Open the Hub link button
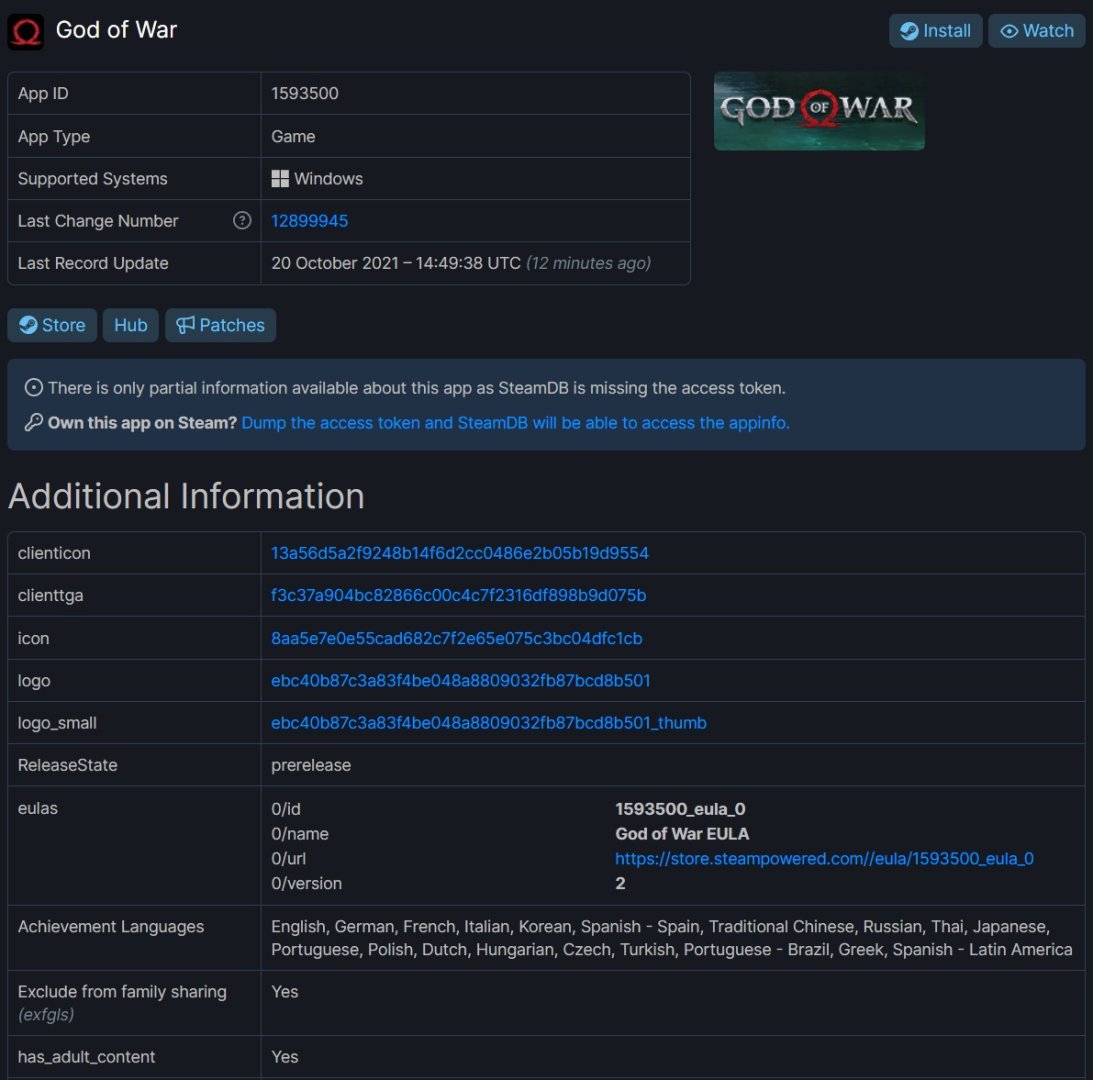Screen dimensions: 1093x1080 point(130,325)
